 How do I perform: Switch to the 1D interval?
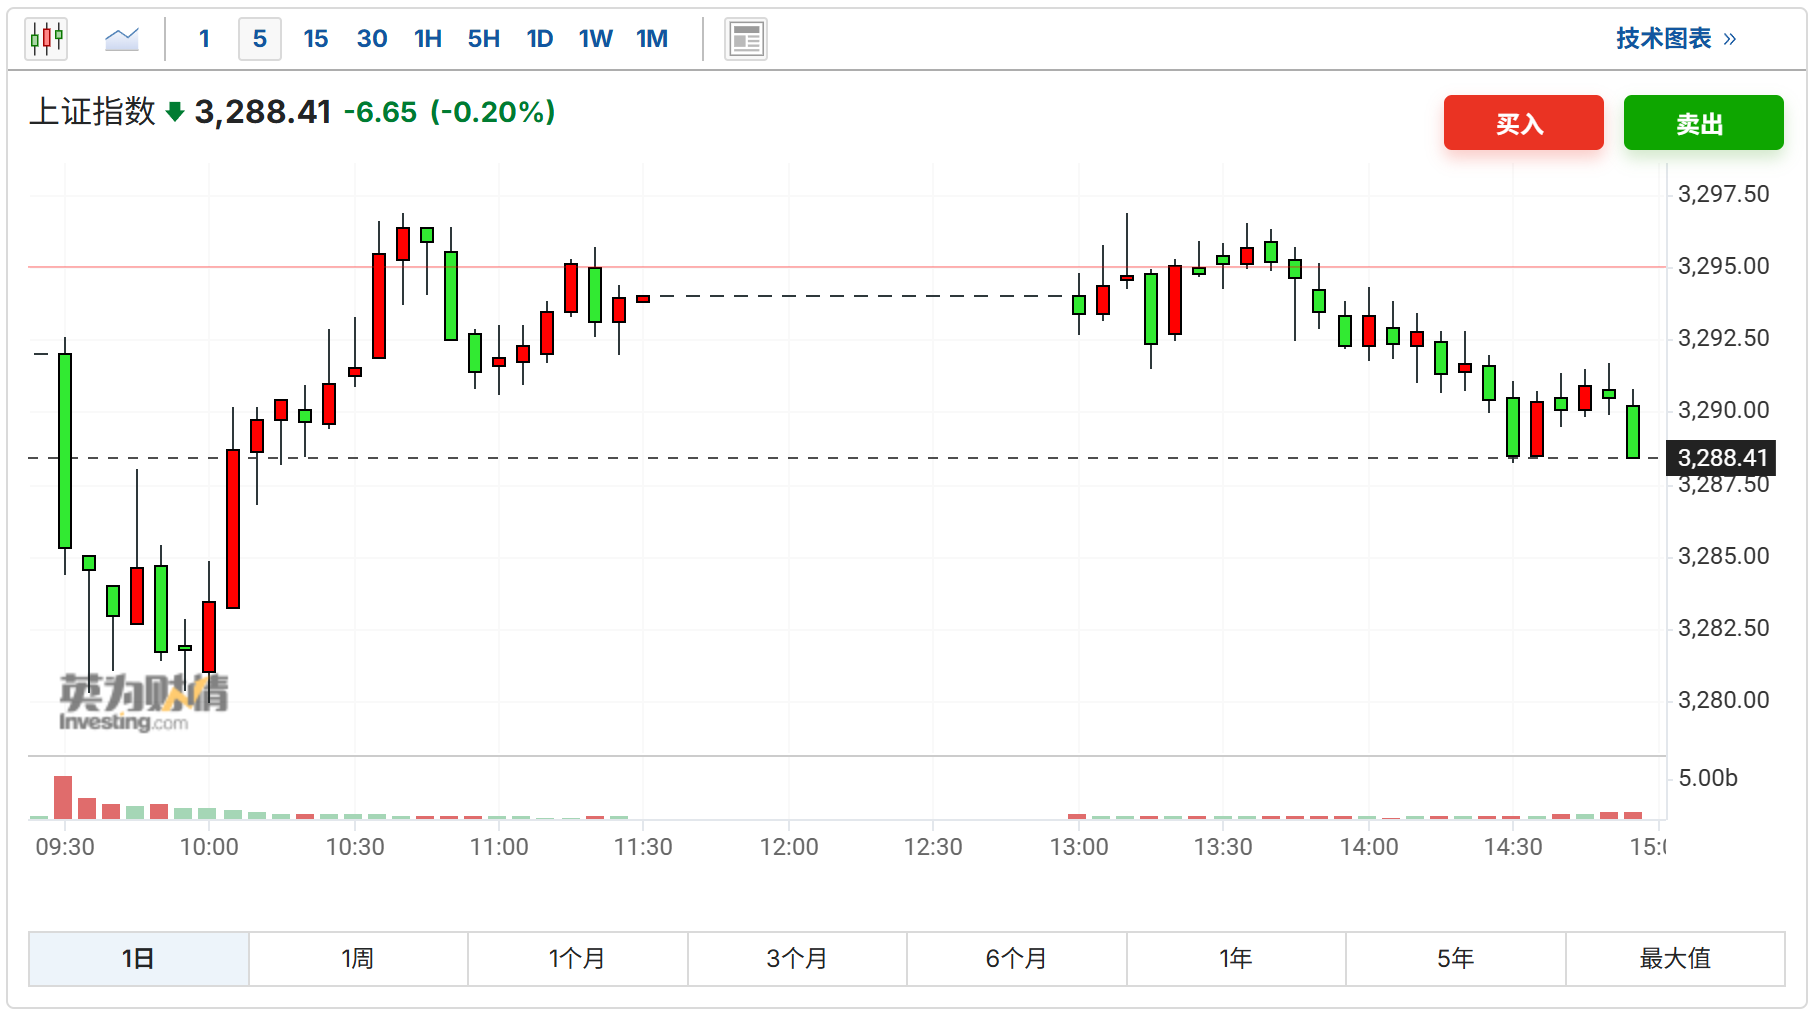540,39
